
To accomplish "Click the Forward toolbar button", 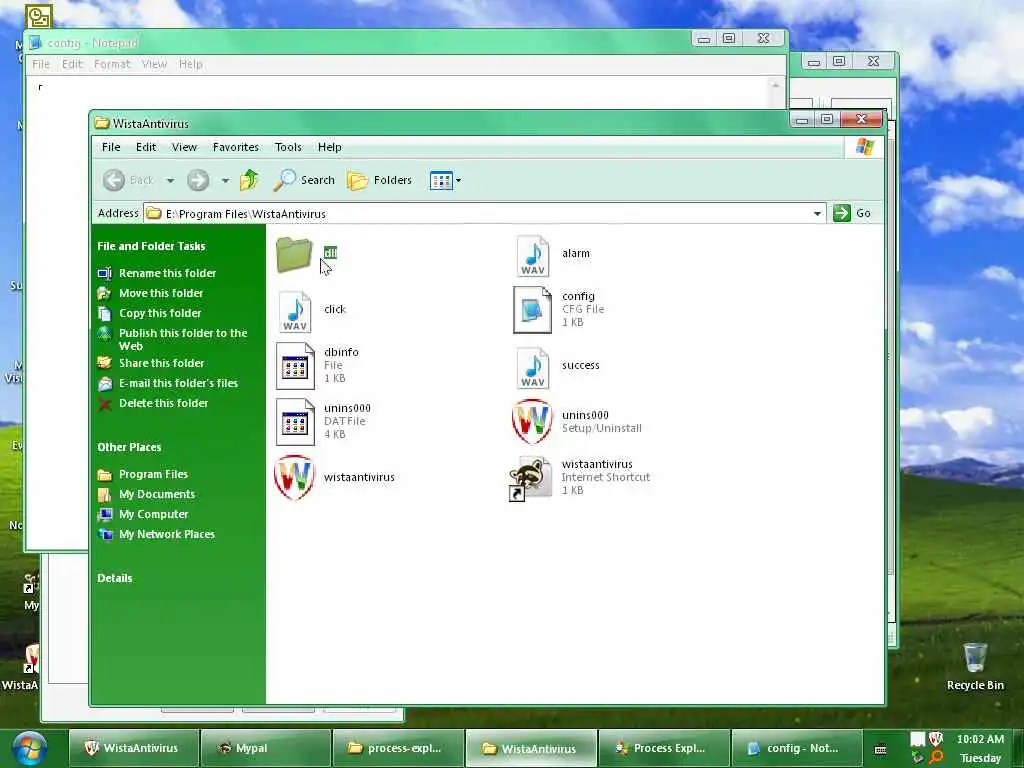I will 198,180.
